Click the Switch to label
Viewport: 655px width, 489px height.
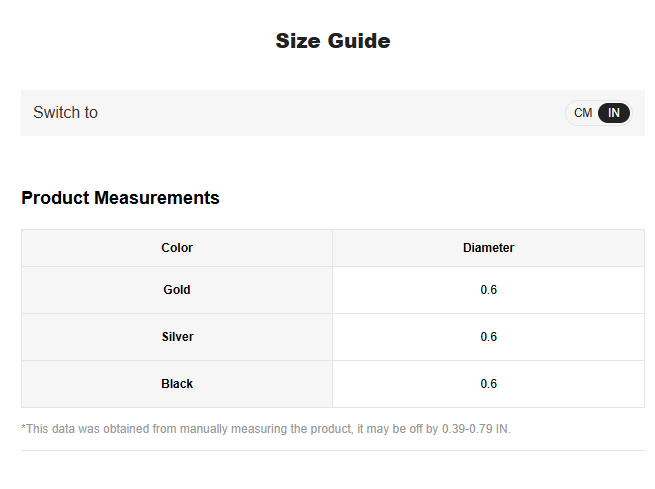(66, 113)
